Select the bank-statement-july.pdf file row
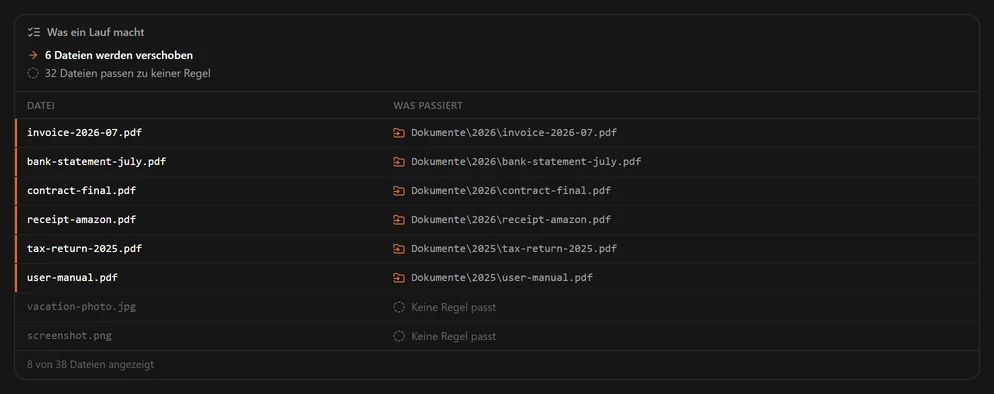The image size is (994, 394). point(497,162)
